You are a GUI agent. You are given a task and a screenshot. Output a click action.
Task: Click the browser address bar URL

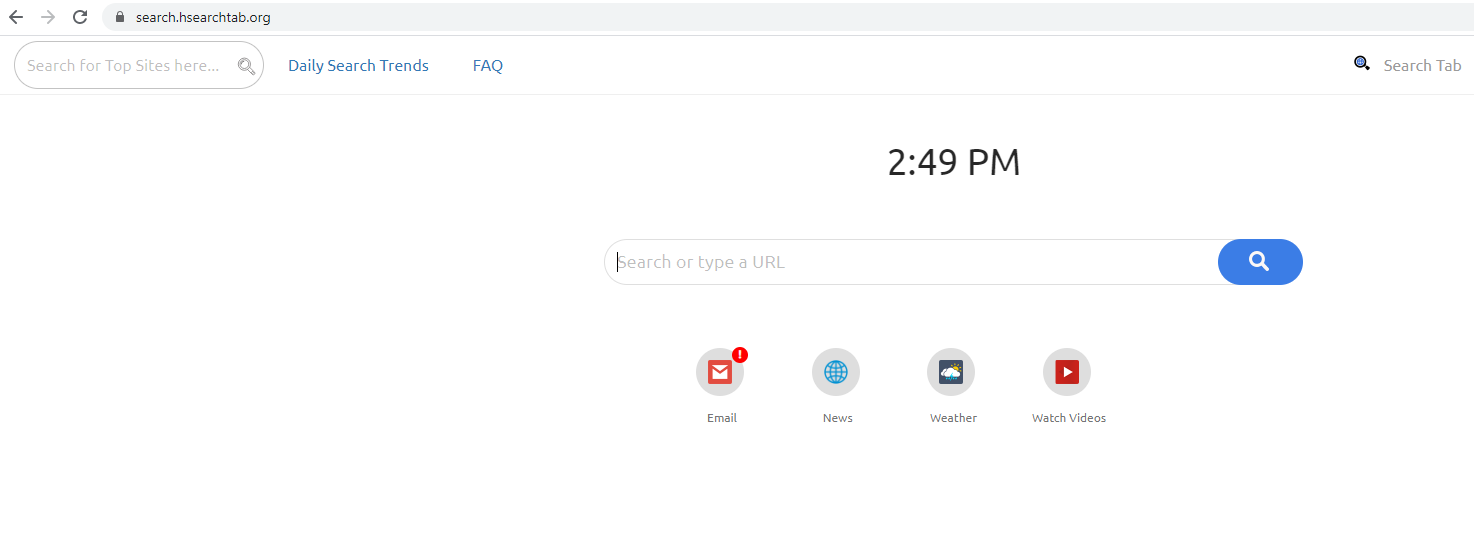click(x=203, y=17)
